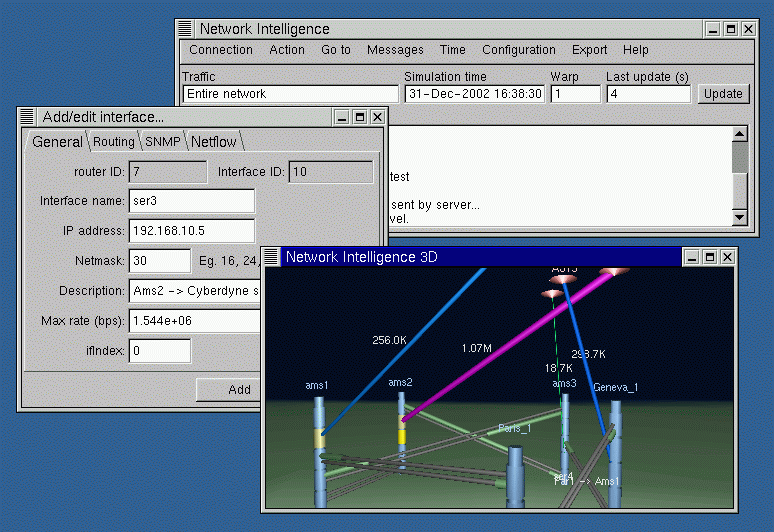
Task: Click the message log scroll up arrow
Action: click(739, 134)
